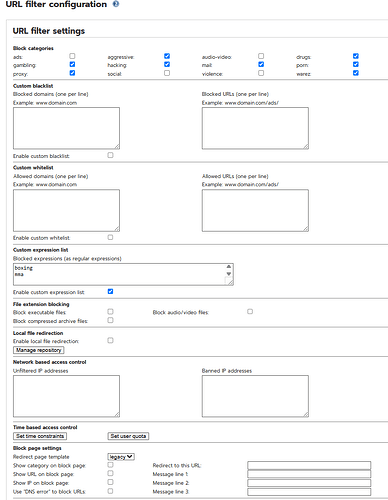This screenshot has width=388, height=500.
Task: Enable custom blacklist checkbox
Action: point(110,155)
